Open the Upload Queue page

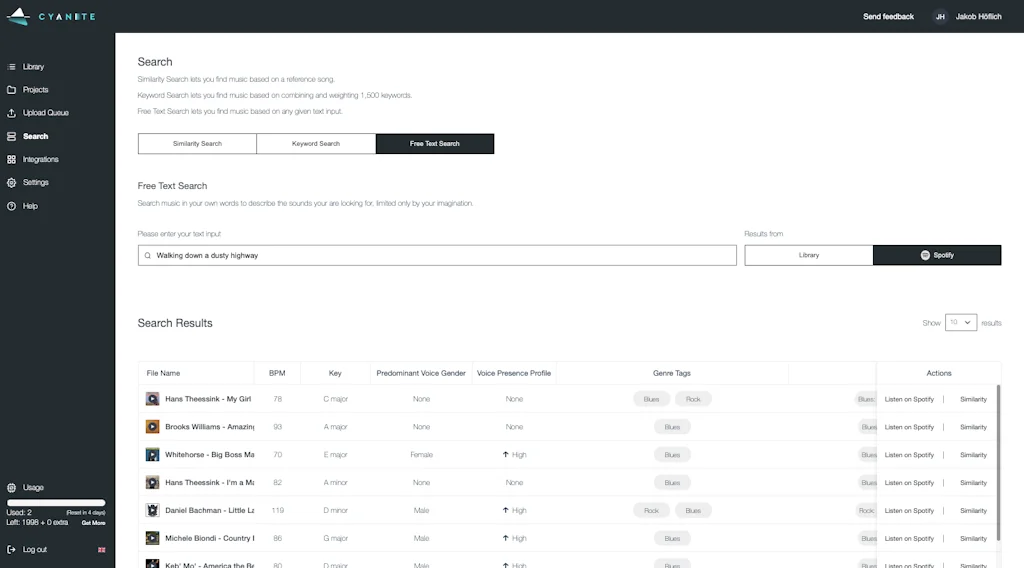point(45,113)
